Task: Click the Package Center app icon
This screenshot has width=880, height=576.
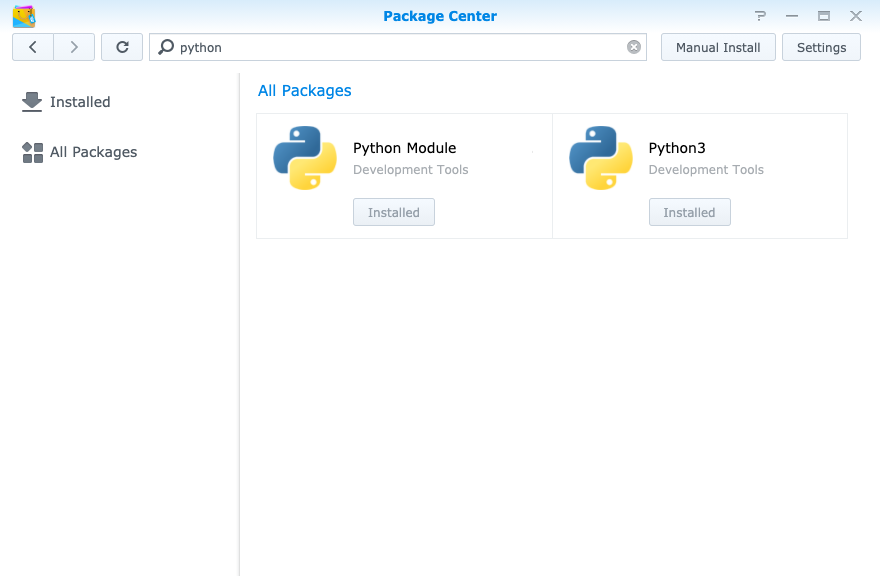Action: pos(24,16)
